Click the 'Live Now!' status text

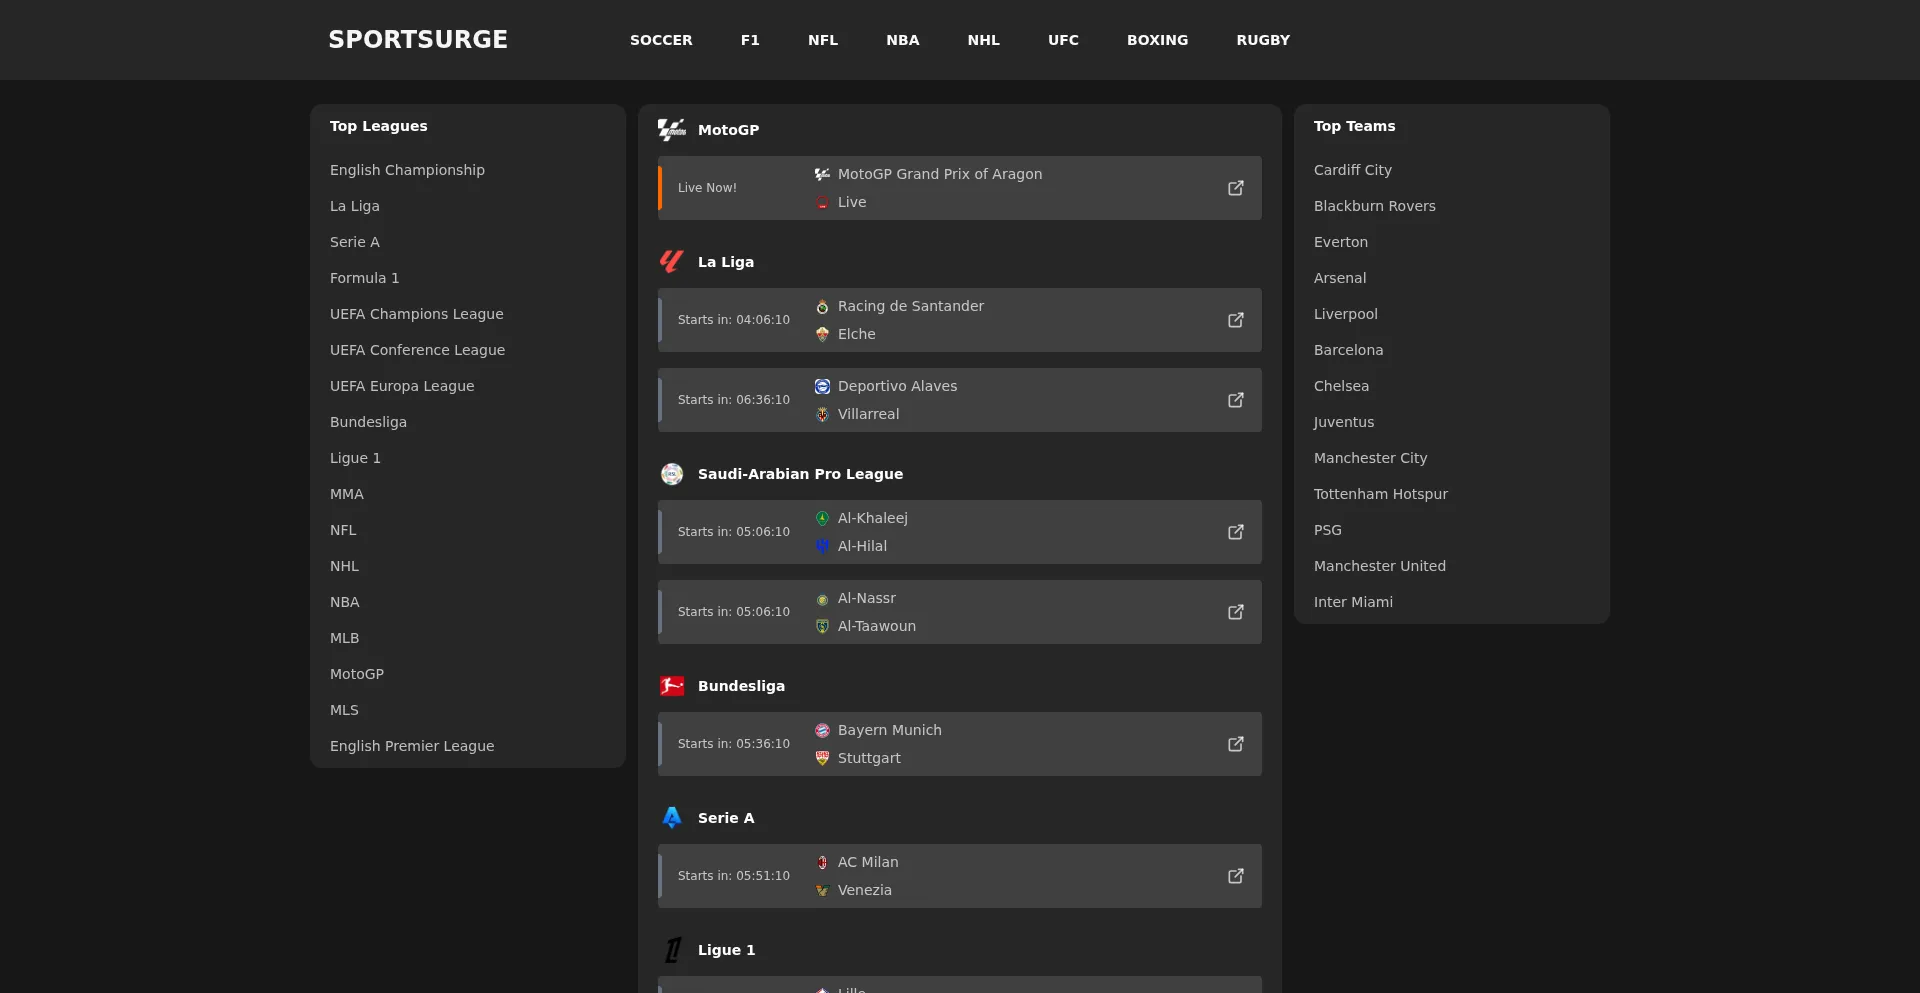[x=707, y=188]
